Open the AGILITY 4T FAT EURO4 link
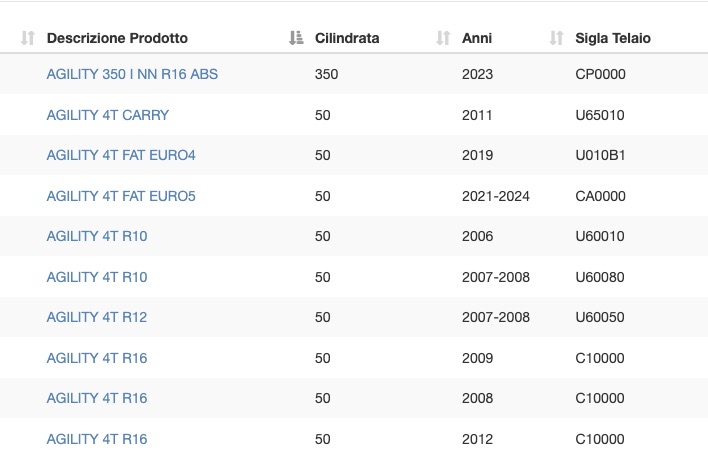The image size is (708, 466). 121,155
